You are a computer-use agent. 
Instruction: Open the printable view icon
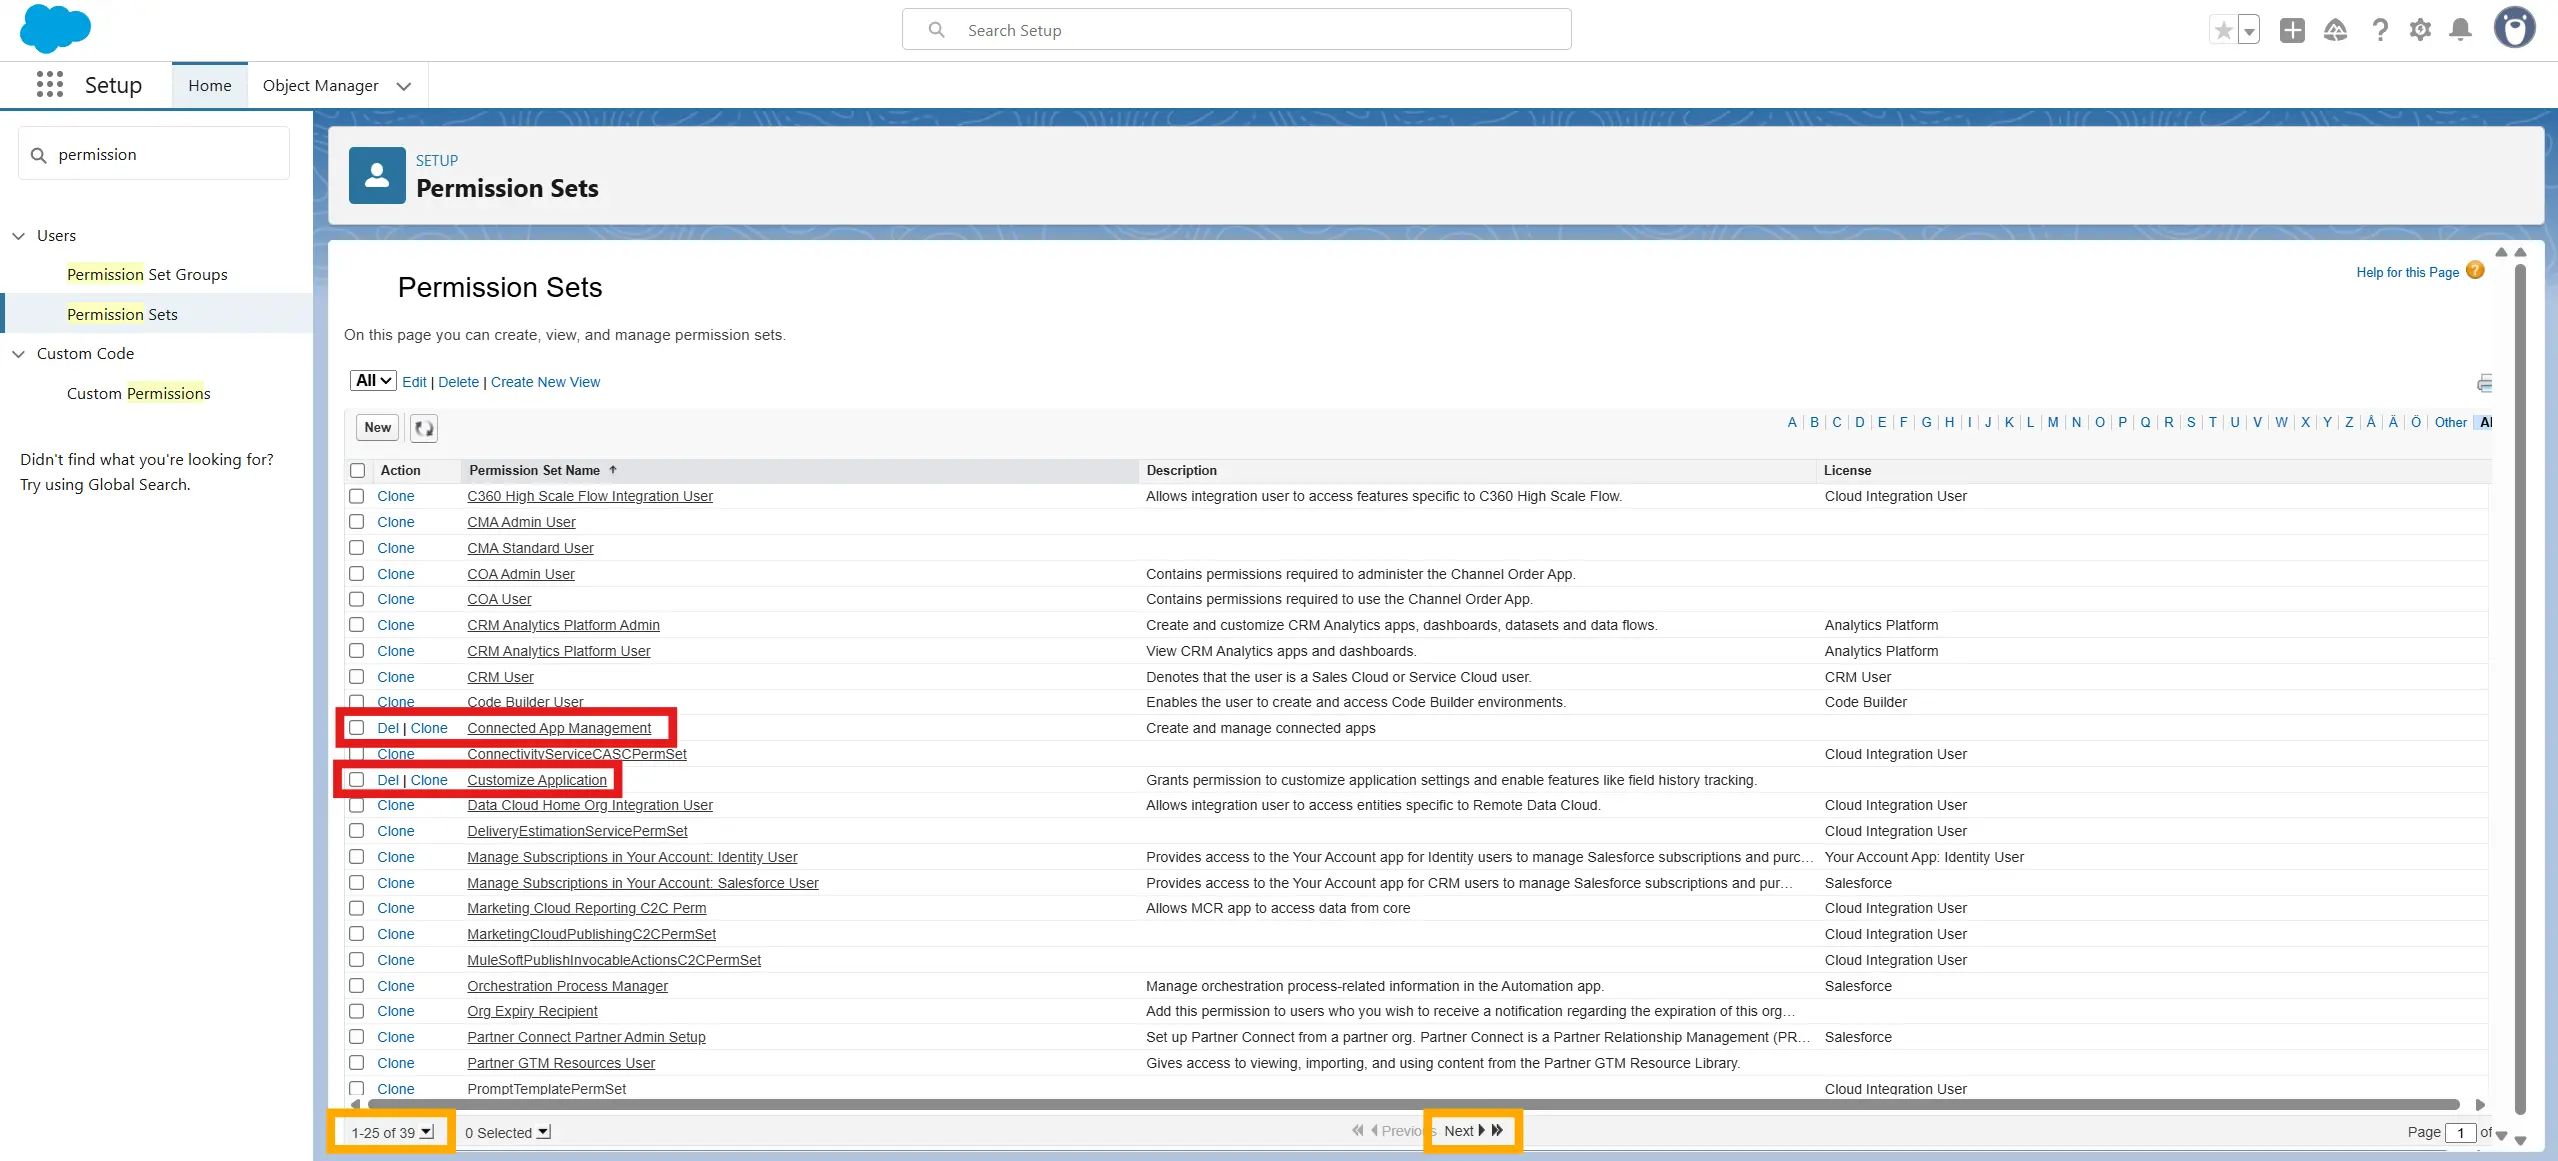point(2484,383)
